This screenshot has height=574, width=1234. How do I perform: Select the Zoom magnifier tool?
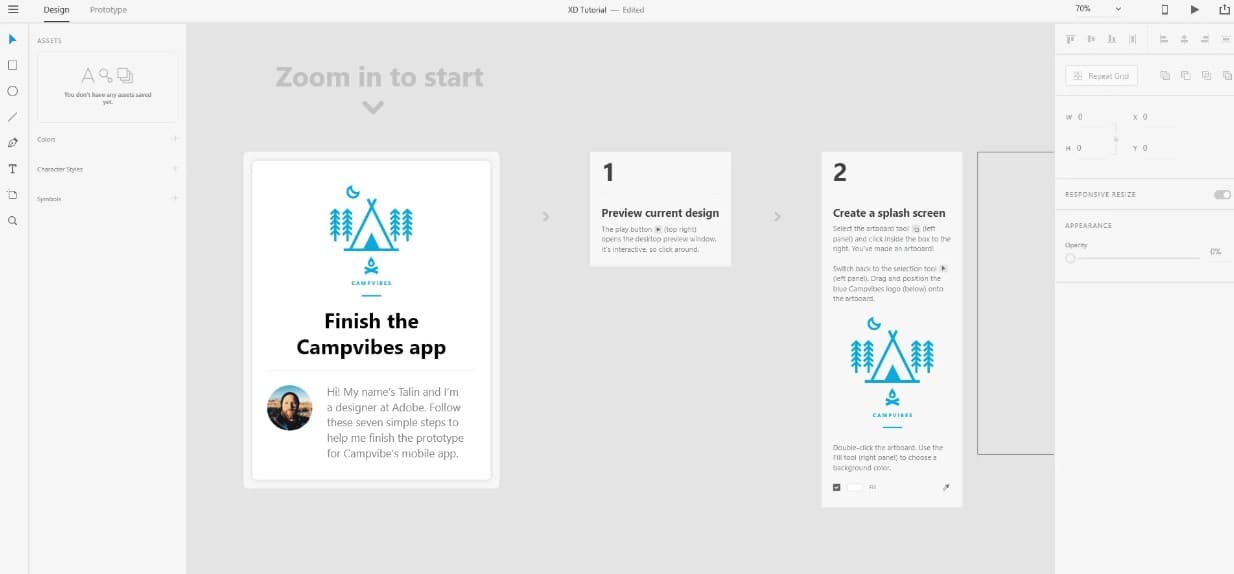[12, 220]
